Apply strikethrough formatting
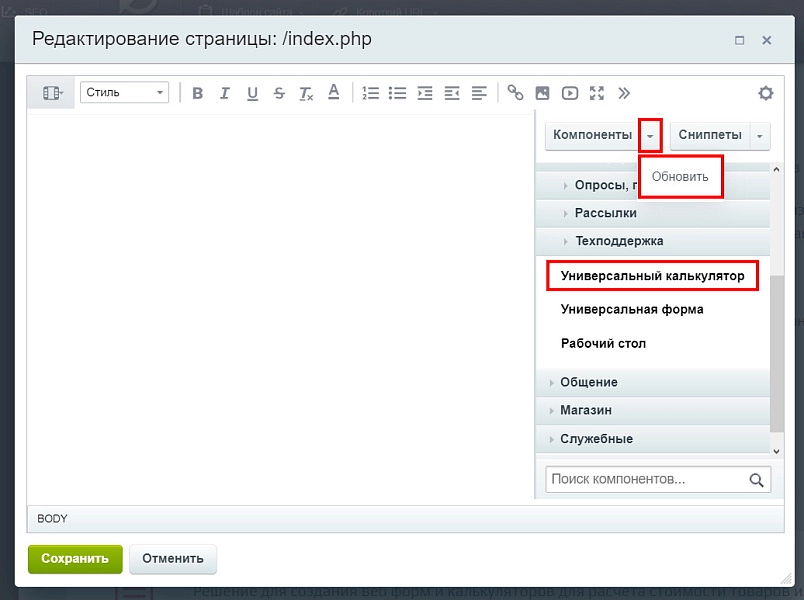Image resolution: width=804 pixels, height=600 pixels. click(279, 93)
